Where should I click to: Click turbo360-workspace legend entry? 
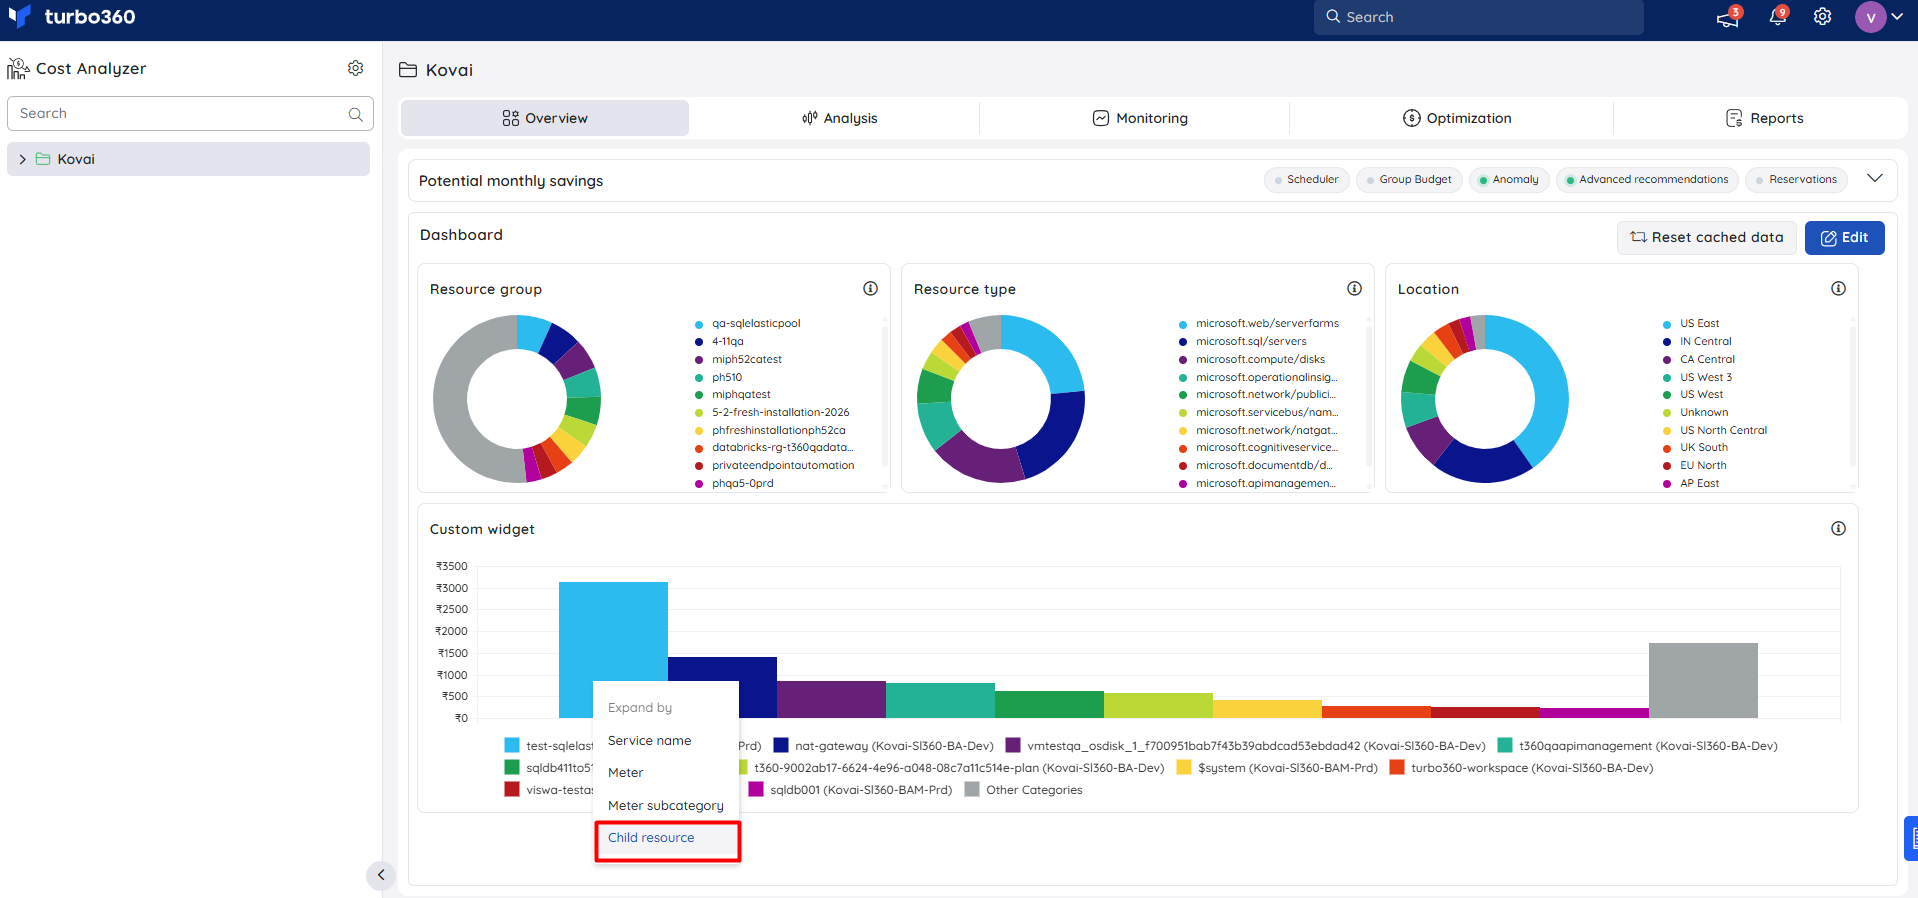click(x=1521, y=768)
